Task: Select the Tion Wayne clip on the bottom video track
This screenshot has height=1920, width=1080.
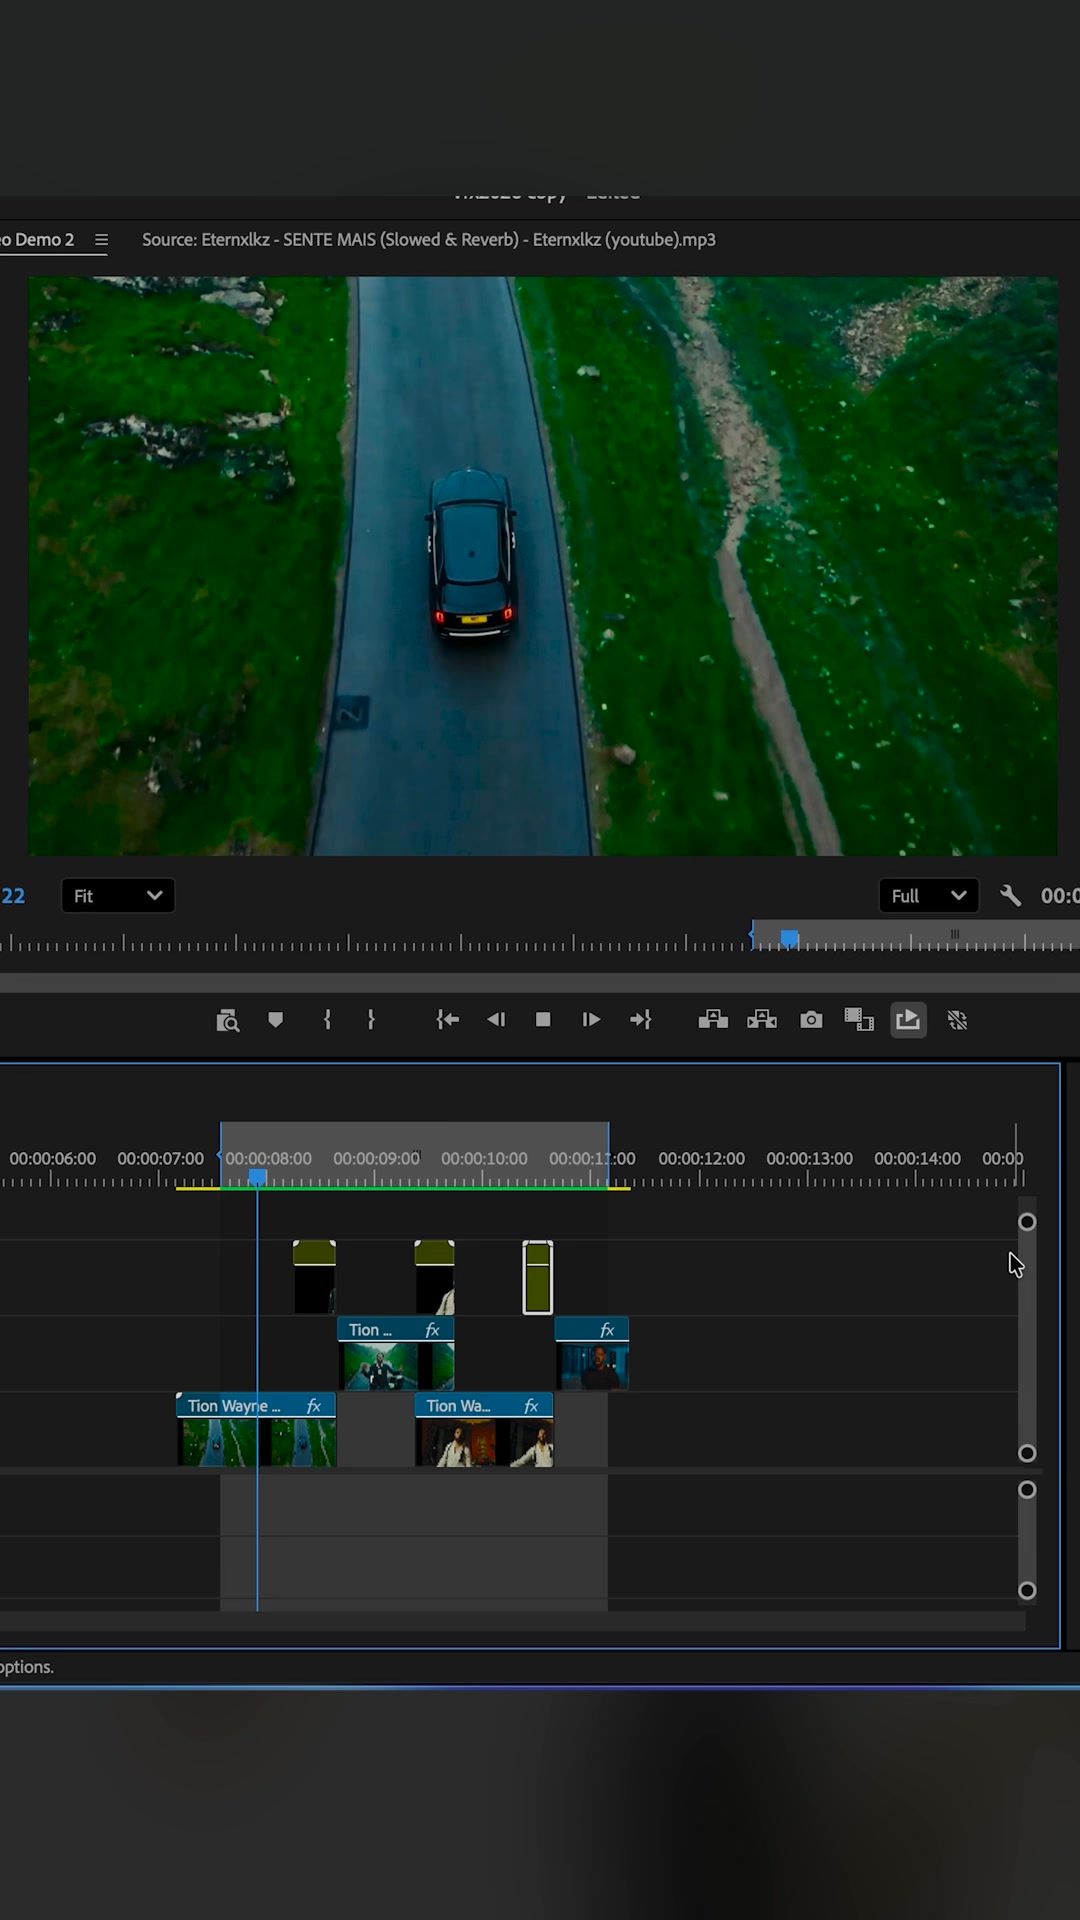Action: 256,1430
